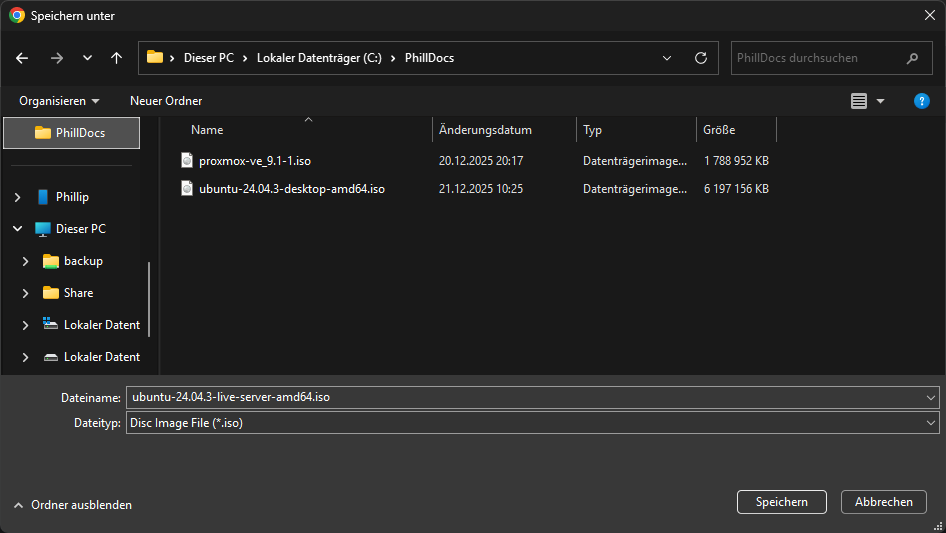Go up one folder level
The image size is (946, 533).
[x=116, y=58]
